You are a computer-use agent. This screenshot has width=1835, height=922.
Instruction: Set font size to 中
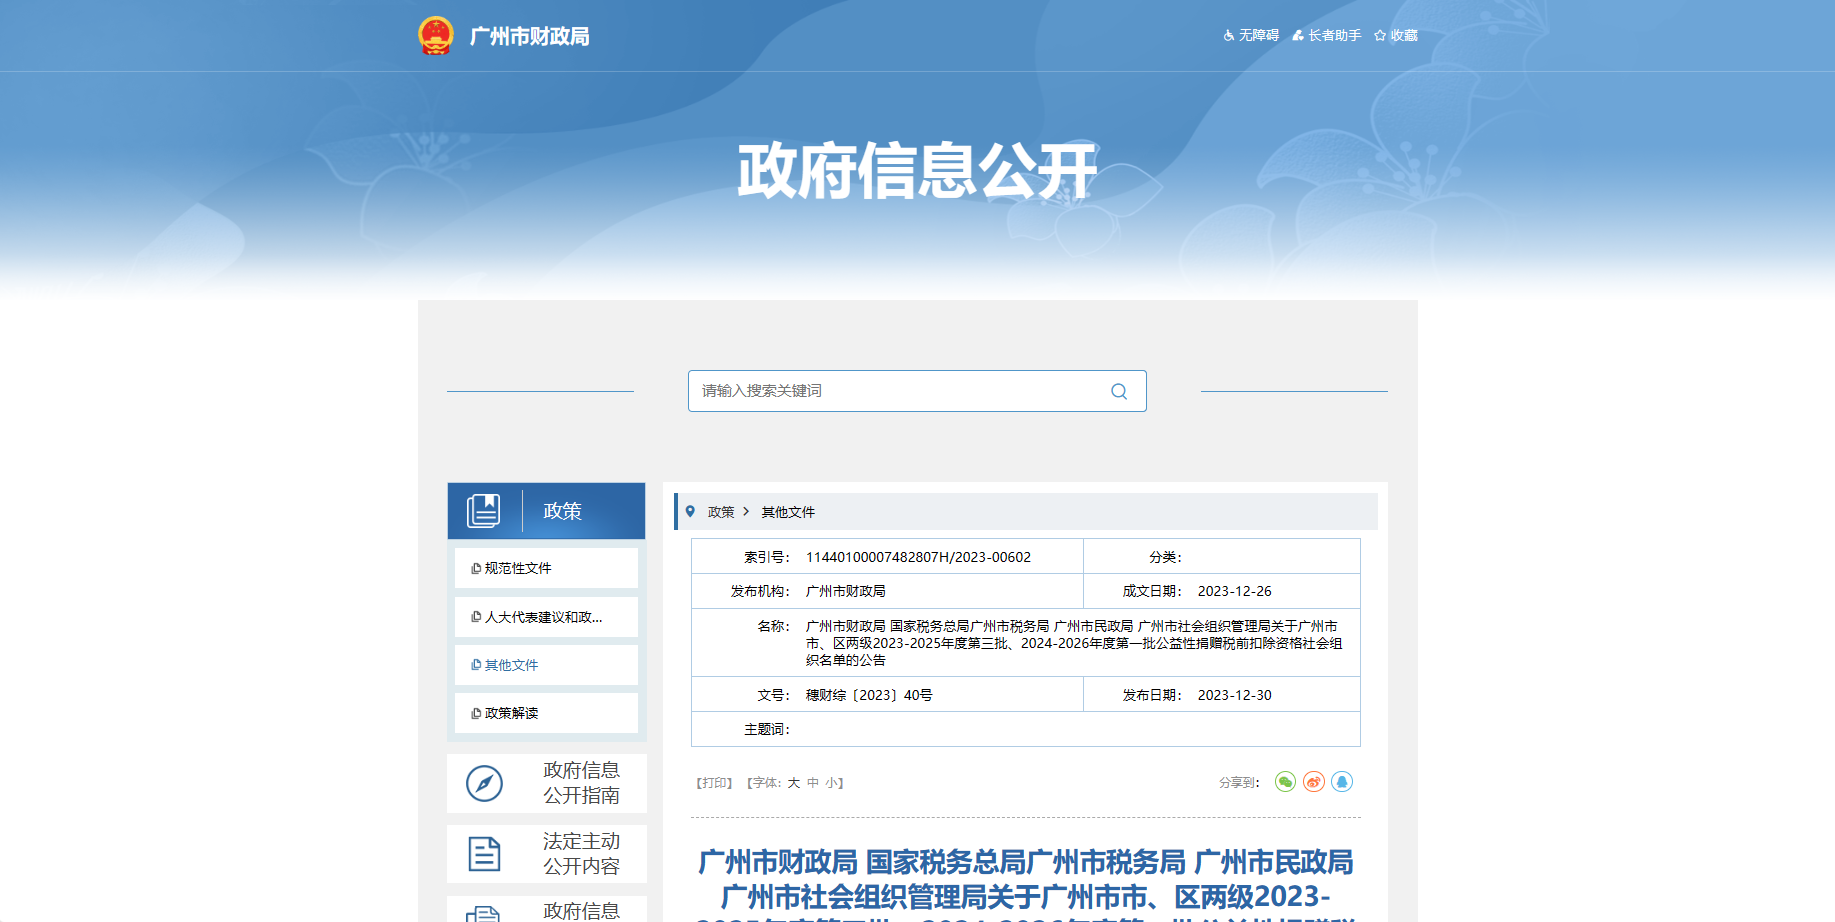click(813, 783)
